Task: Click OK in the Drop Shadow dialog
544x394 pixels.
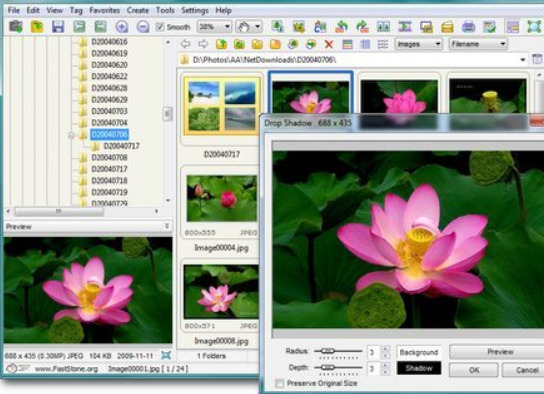Action: (x=474, y=370)
